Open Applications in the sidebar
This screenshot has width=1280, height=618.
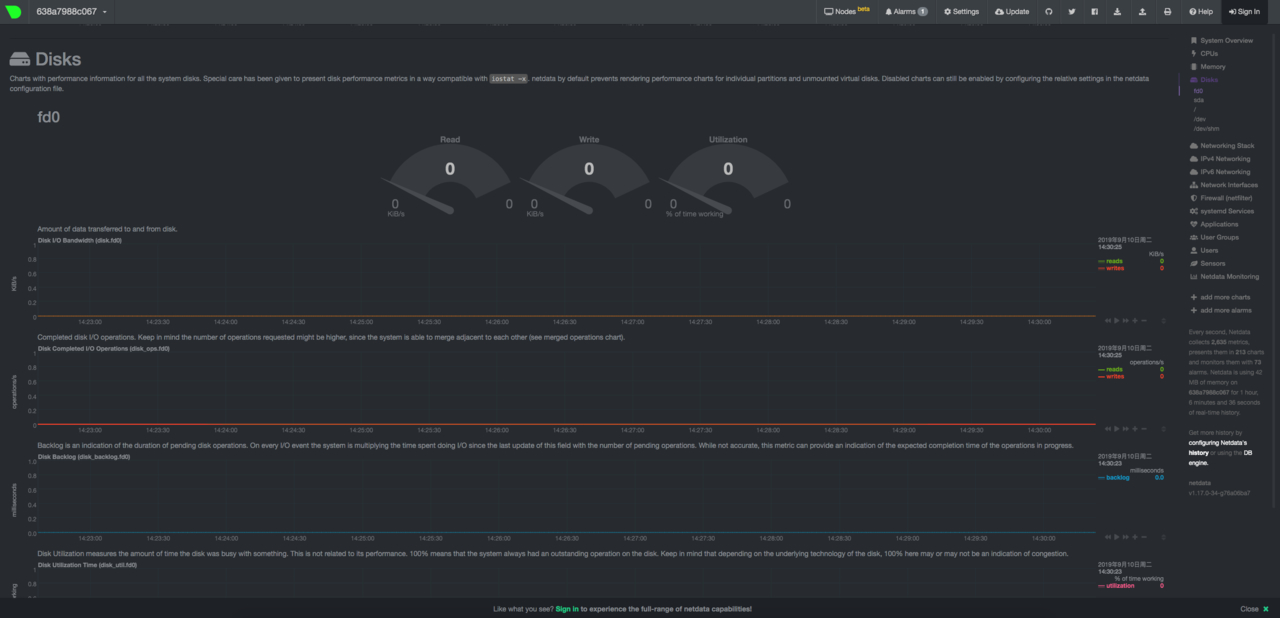coord(1213,224)
